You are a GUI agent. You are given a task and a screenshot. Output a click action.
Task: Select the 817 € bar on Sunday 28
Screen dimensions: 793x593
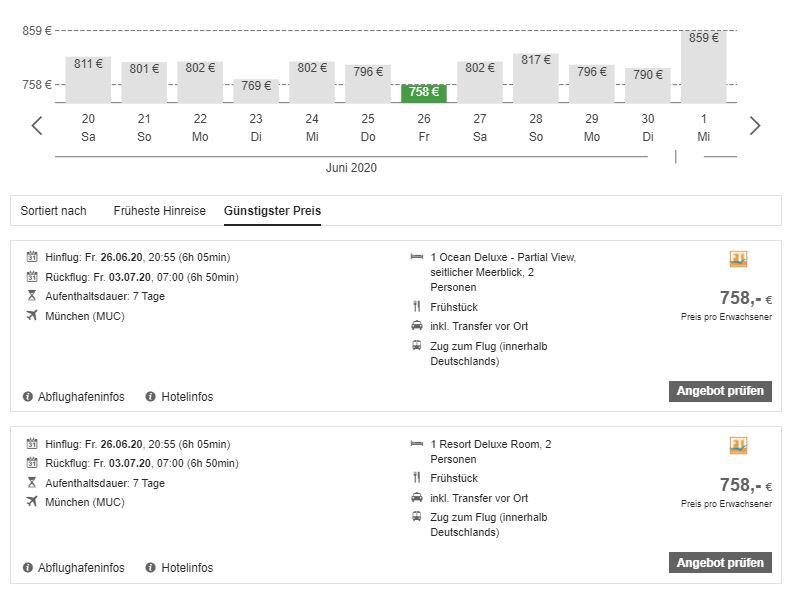(536, 77)
